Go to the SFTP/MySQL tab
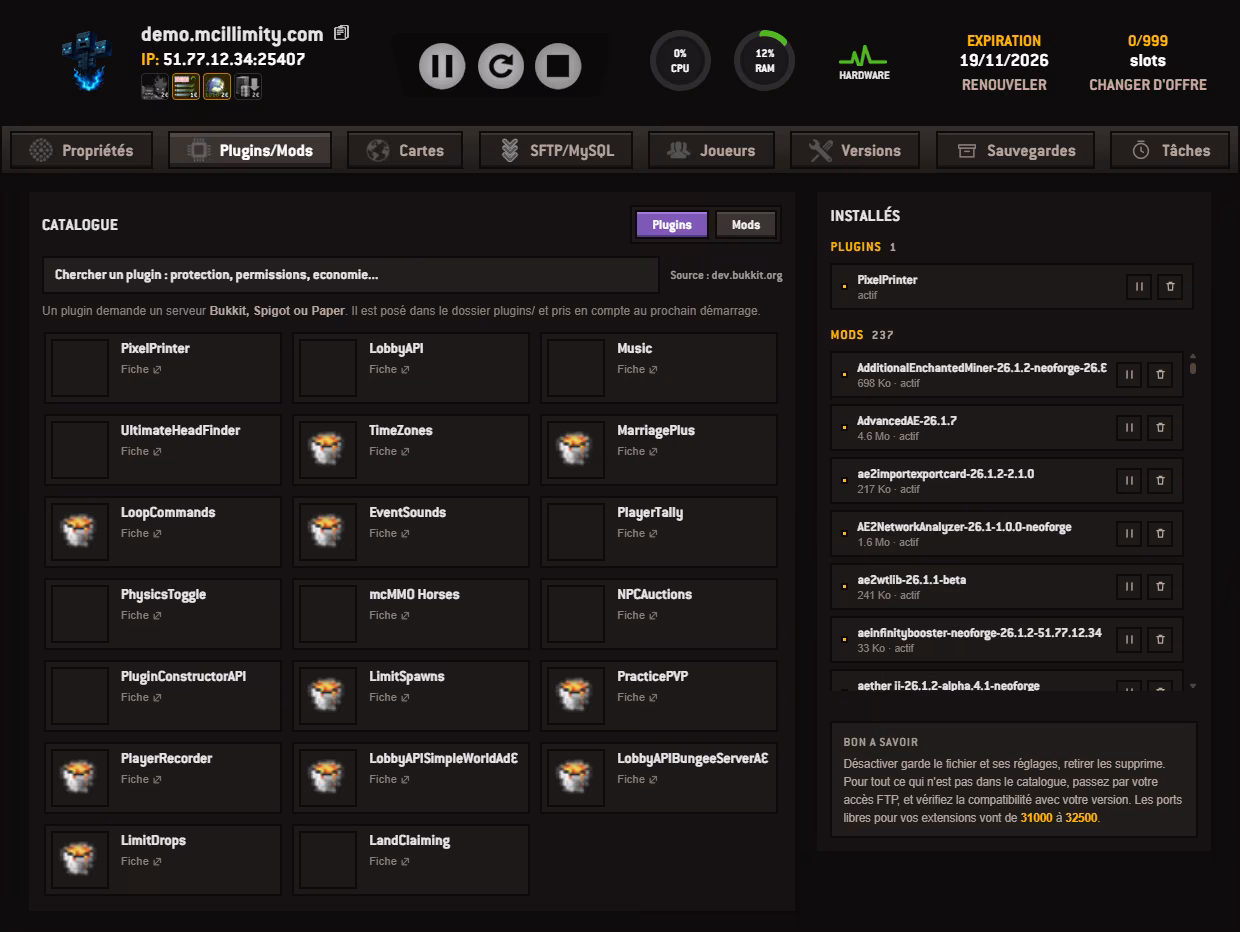Viewport: 1240px width, 932px height. (x=555, y=151)
